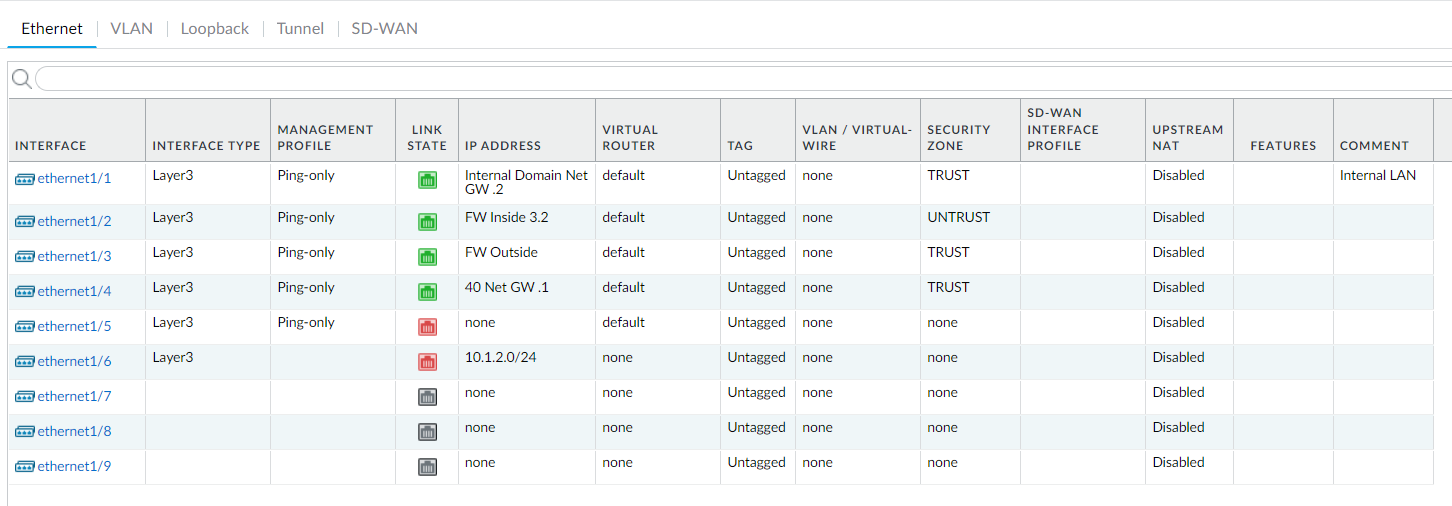
Task: Click red link state icon for ethernet1/6
Action: [427, 362]
